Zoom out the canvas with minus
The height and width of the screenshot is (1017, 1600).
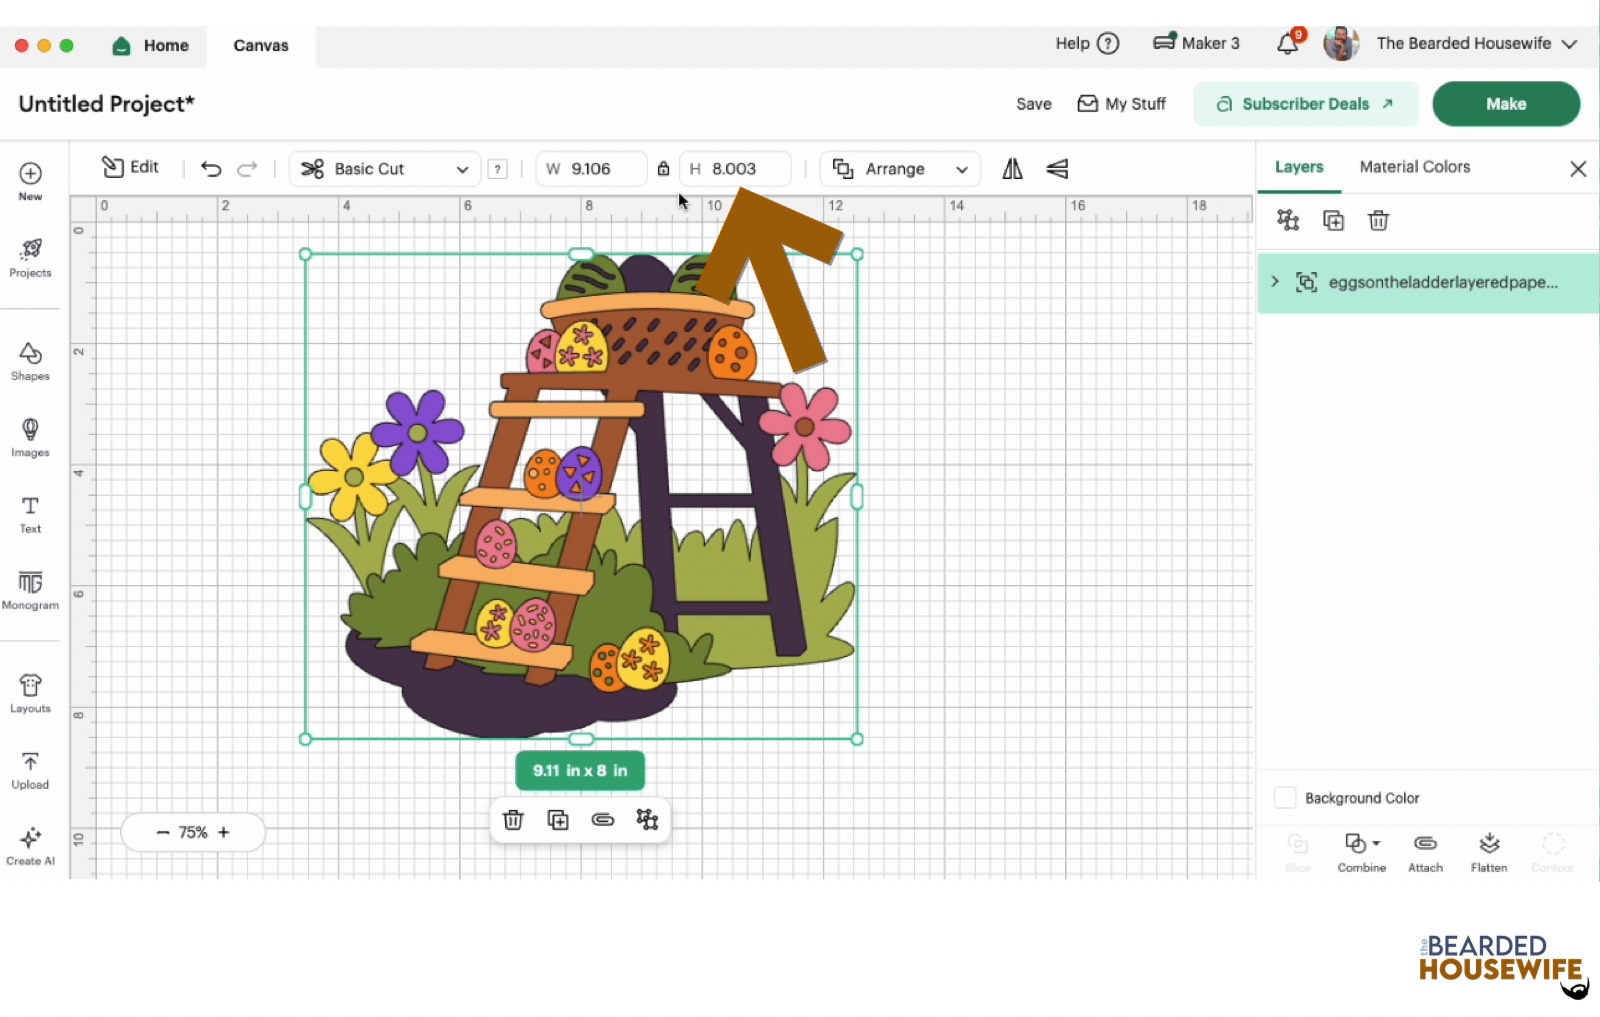coord(163,832)
